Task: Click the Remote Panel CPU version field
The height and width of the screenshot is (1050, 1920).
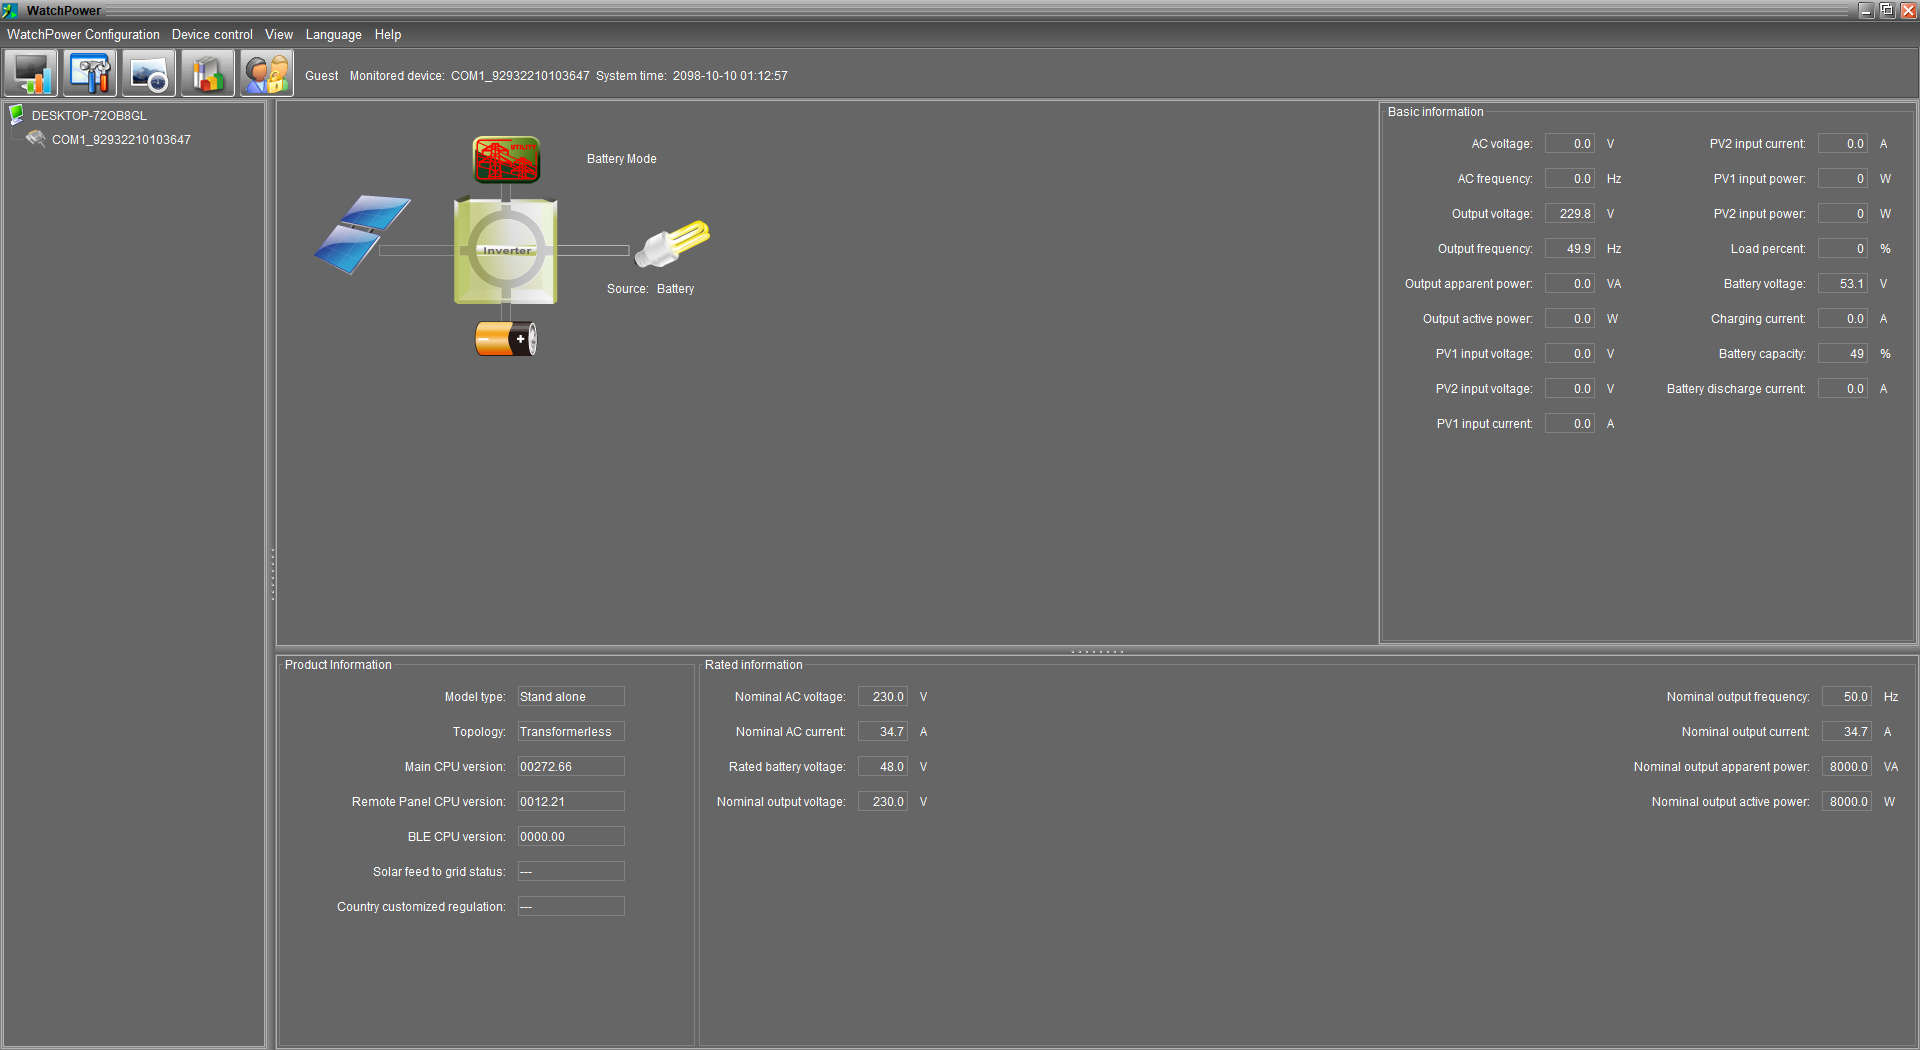Action: [x=571, y=802]
